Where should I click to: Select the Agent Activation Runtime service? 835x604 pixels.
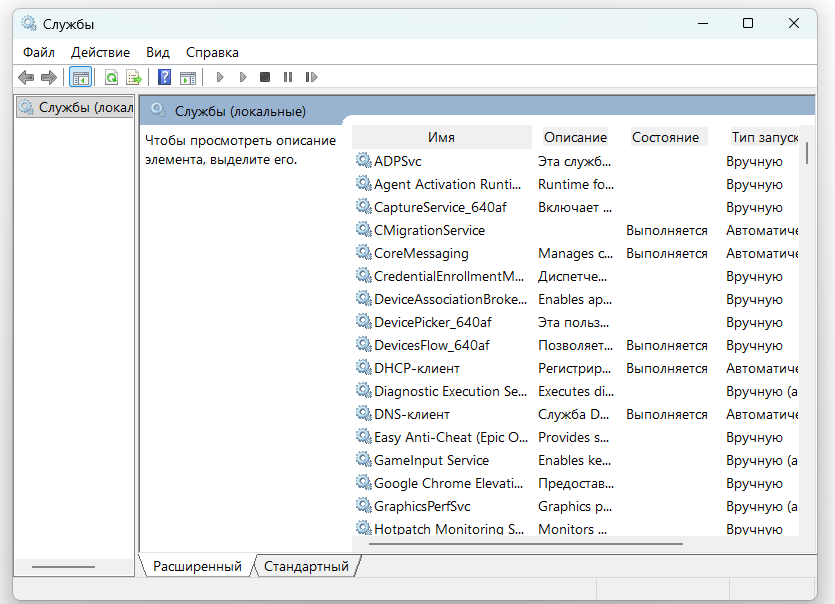tap(577, 184)
